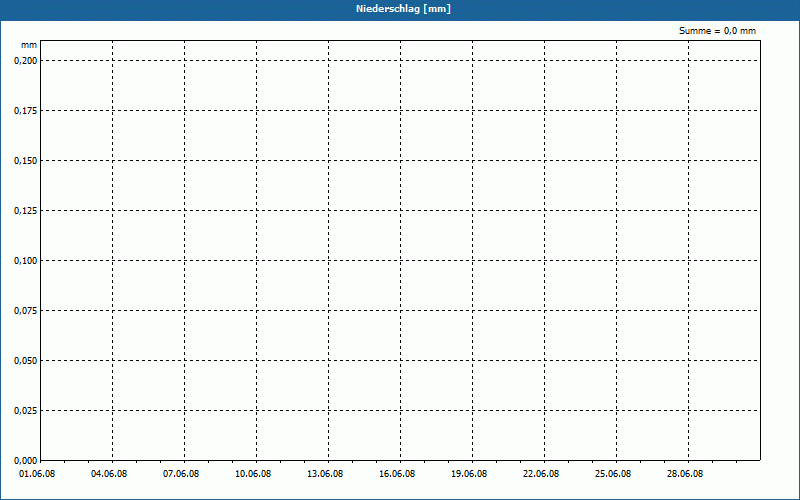The height and width of the screenshot is (500, 800).
Task: Click the 'Summe = 0,0 mm' total label
Action: click(717, 31)
